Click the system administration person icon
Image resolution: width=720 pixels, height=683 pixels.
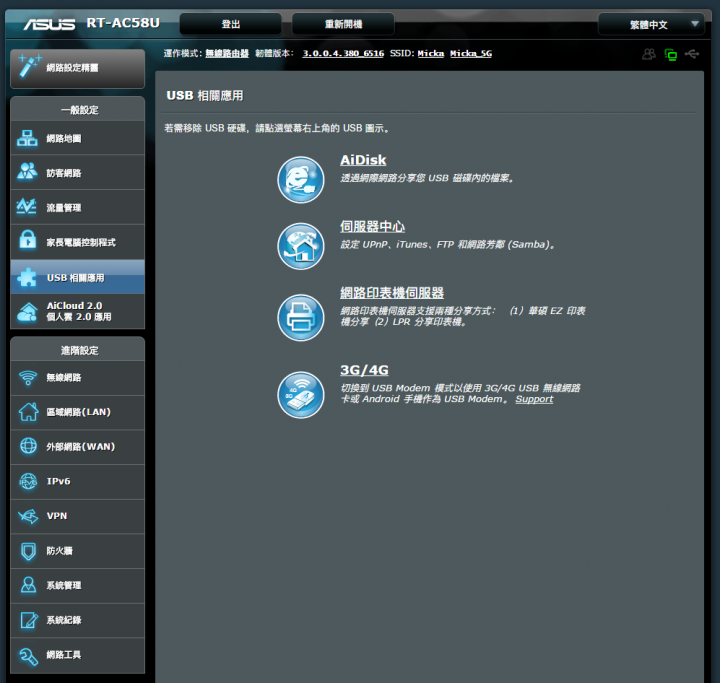[28, 585]
